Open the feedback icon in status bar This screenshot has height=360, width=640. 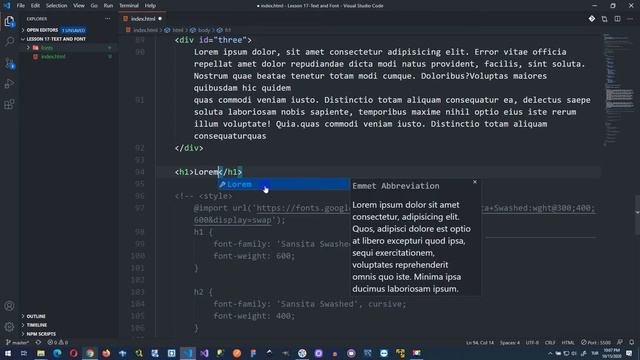click(620, 342)
